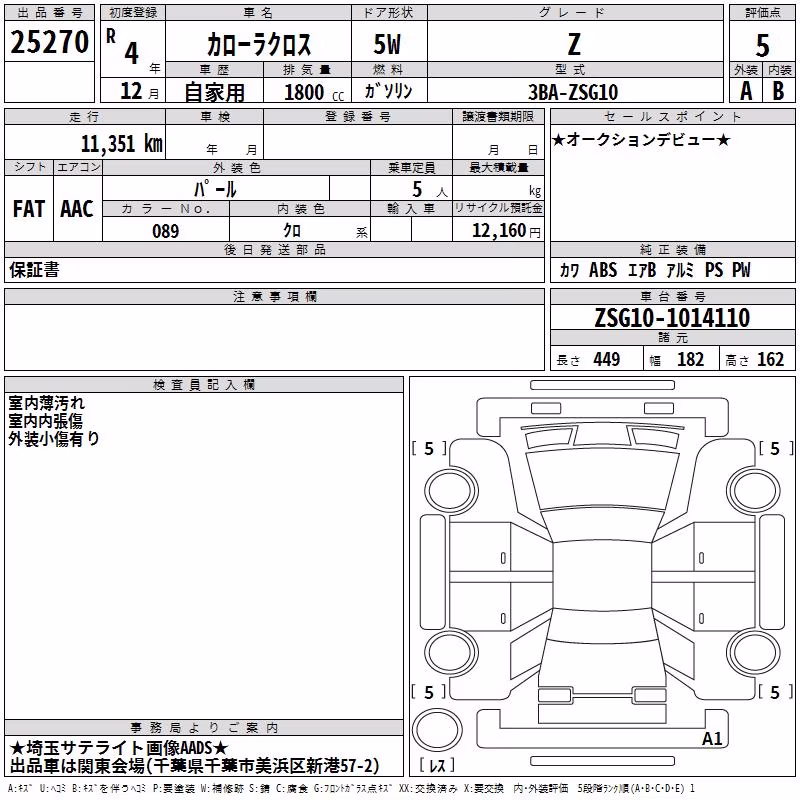The image size is (800, 800).
Task: Click the damage code legend at the bottom
Action: tap(351, 788)
